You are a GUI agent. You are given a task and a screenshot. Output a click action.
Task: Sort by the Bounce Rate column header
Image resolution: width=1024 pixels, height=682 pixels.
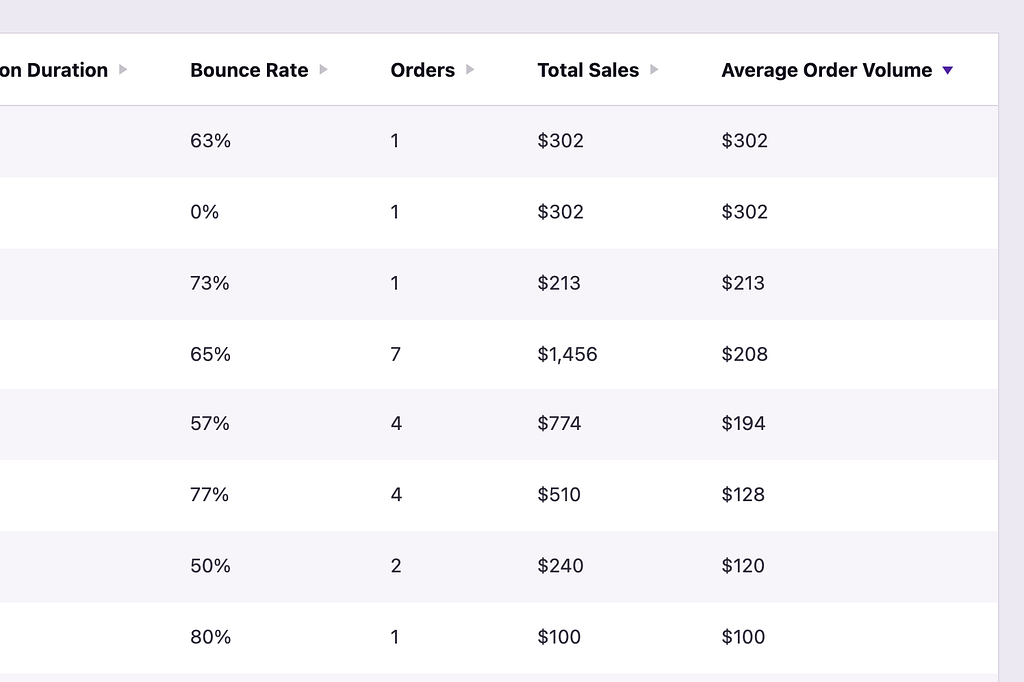(249, 70)
